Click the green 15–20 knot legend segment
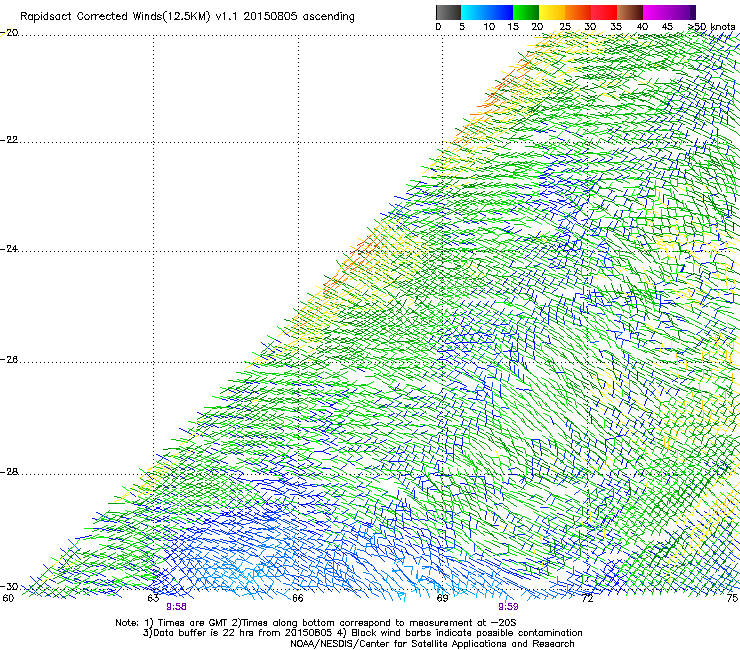 pos(526,12)
